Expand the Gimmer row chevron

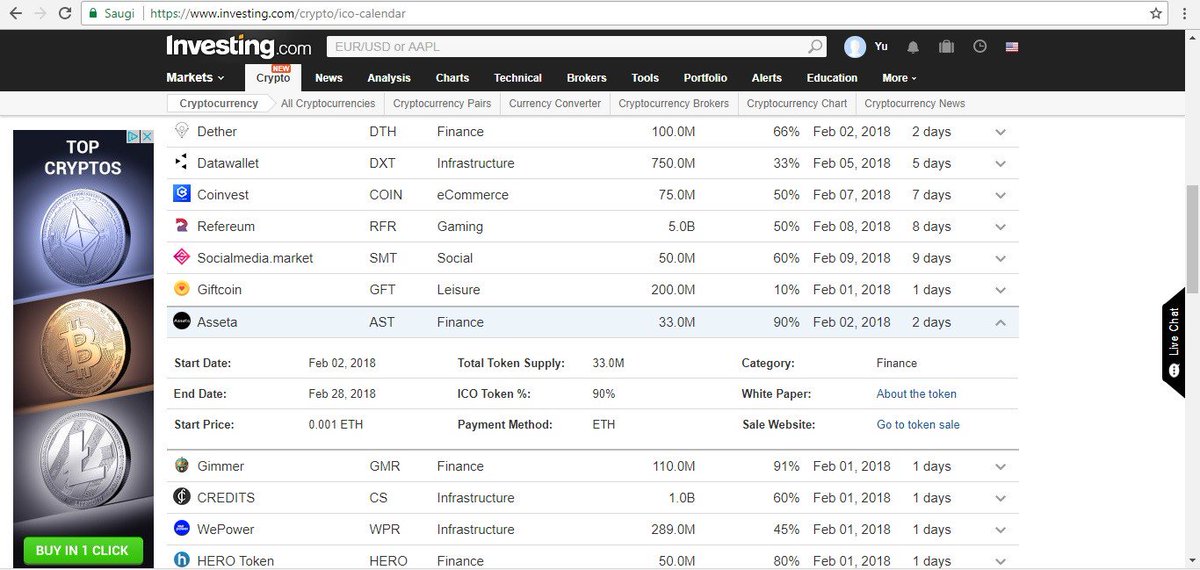[x=1000, y=466]
